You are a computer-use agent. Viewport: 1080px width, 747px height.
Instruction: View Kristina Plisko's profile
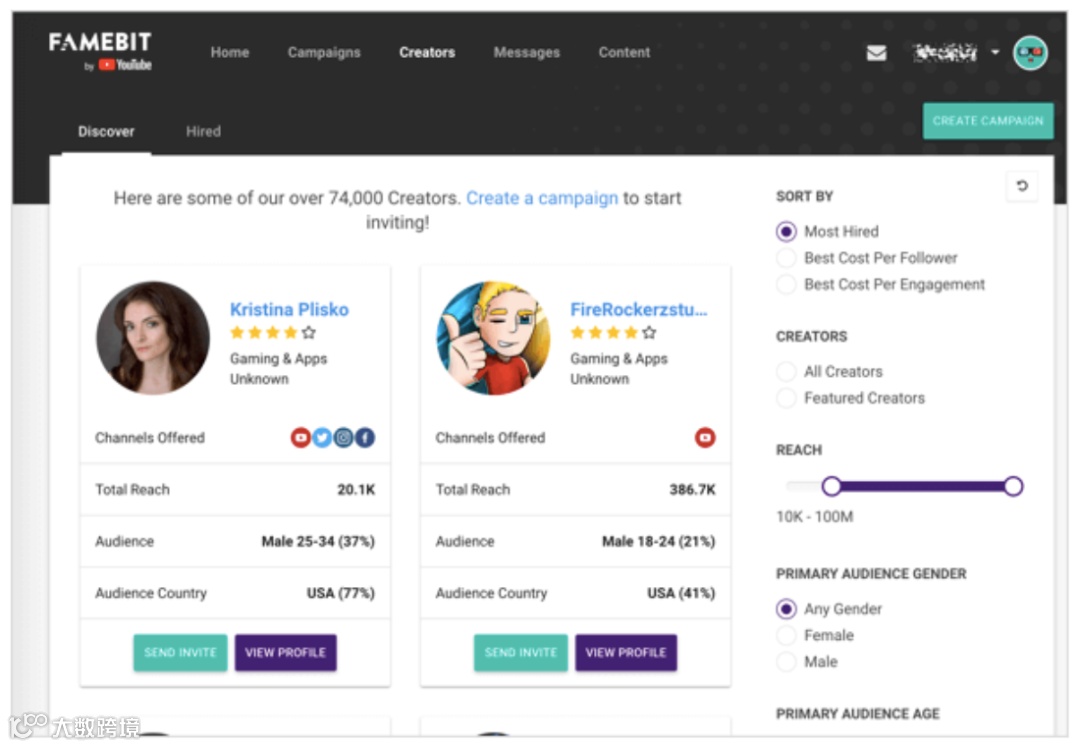286,653
